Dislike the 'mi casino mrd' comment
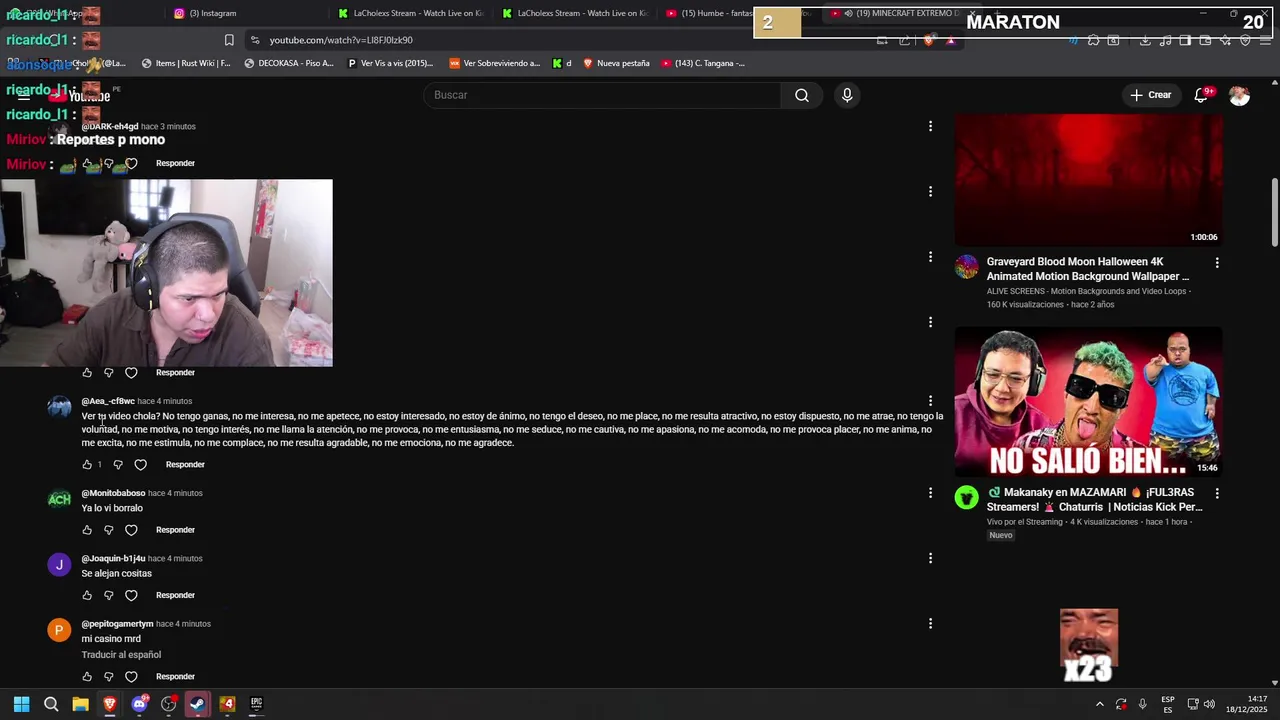1280x720 pixels. (x=109, y=677)
